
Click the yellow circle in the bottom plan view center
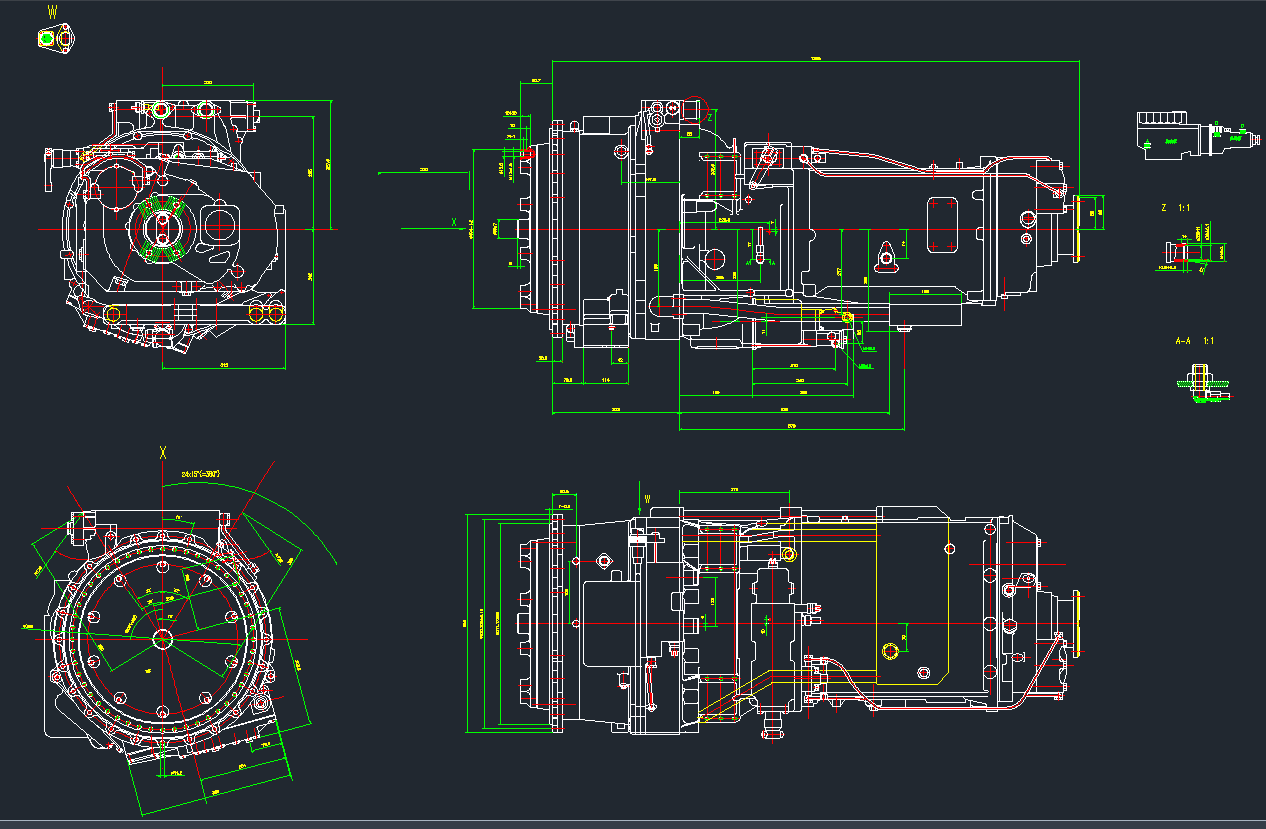(890, 652)
